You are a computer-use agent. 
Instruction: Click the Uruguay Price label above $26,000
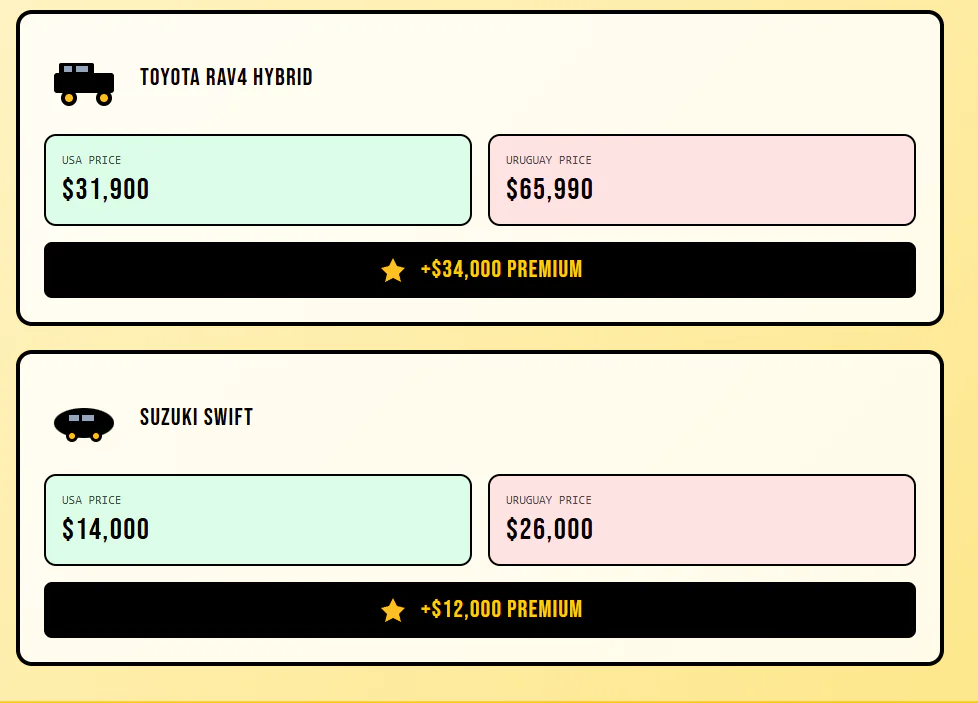click(549, 500)
